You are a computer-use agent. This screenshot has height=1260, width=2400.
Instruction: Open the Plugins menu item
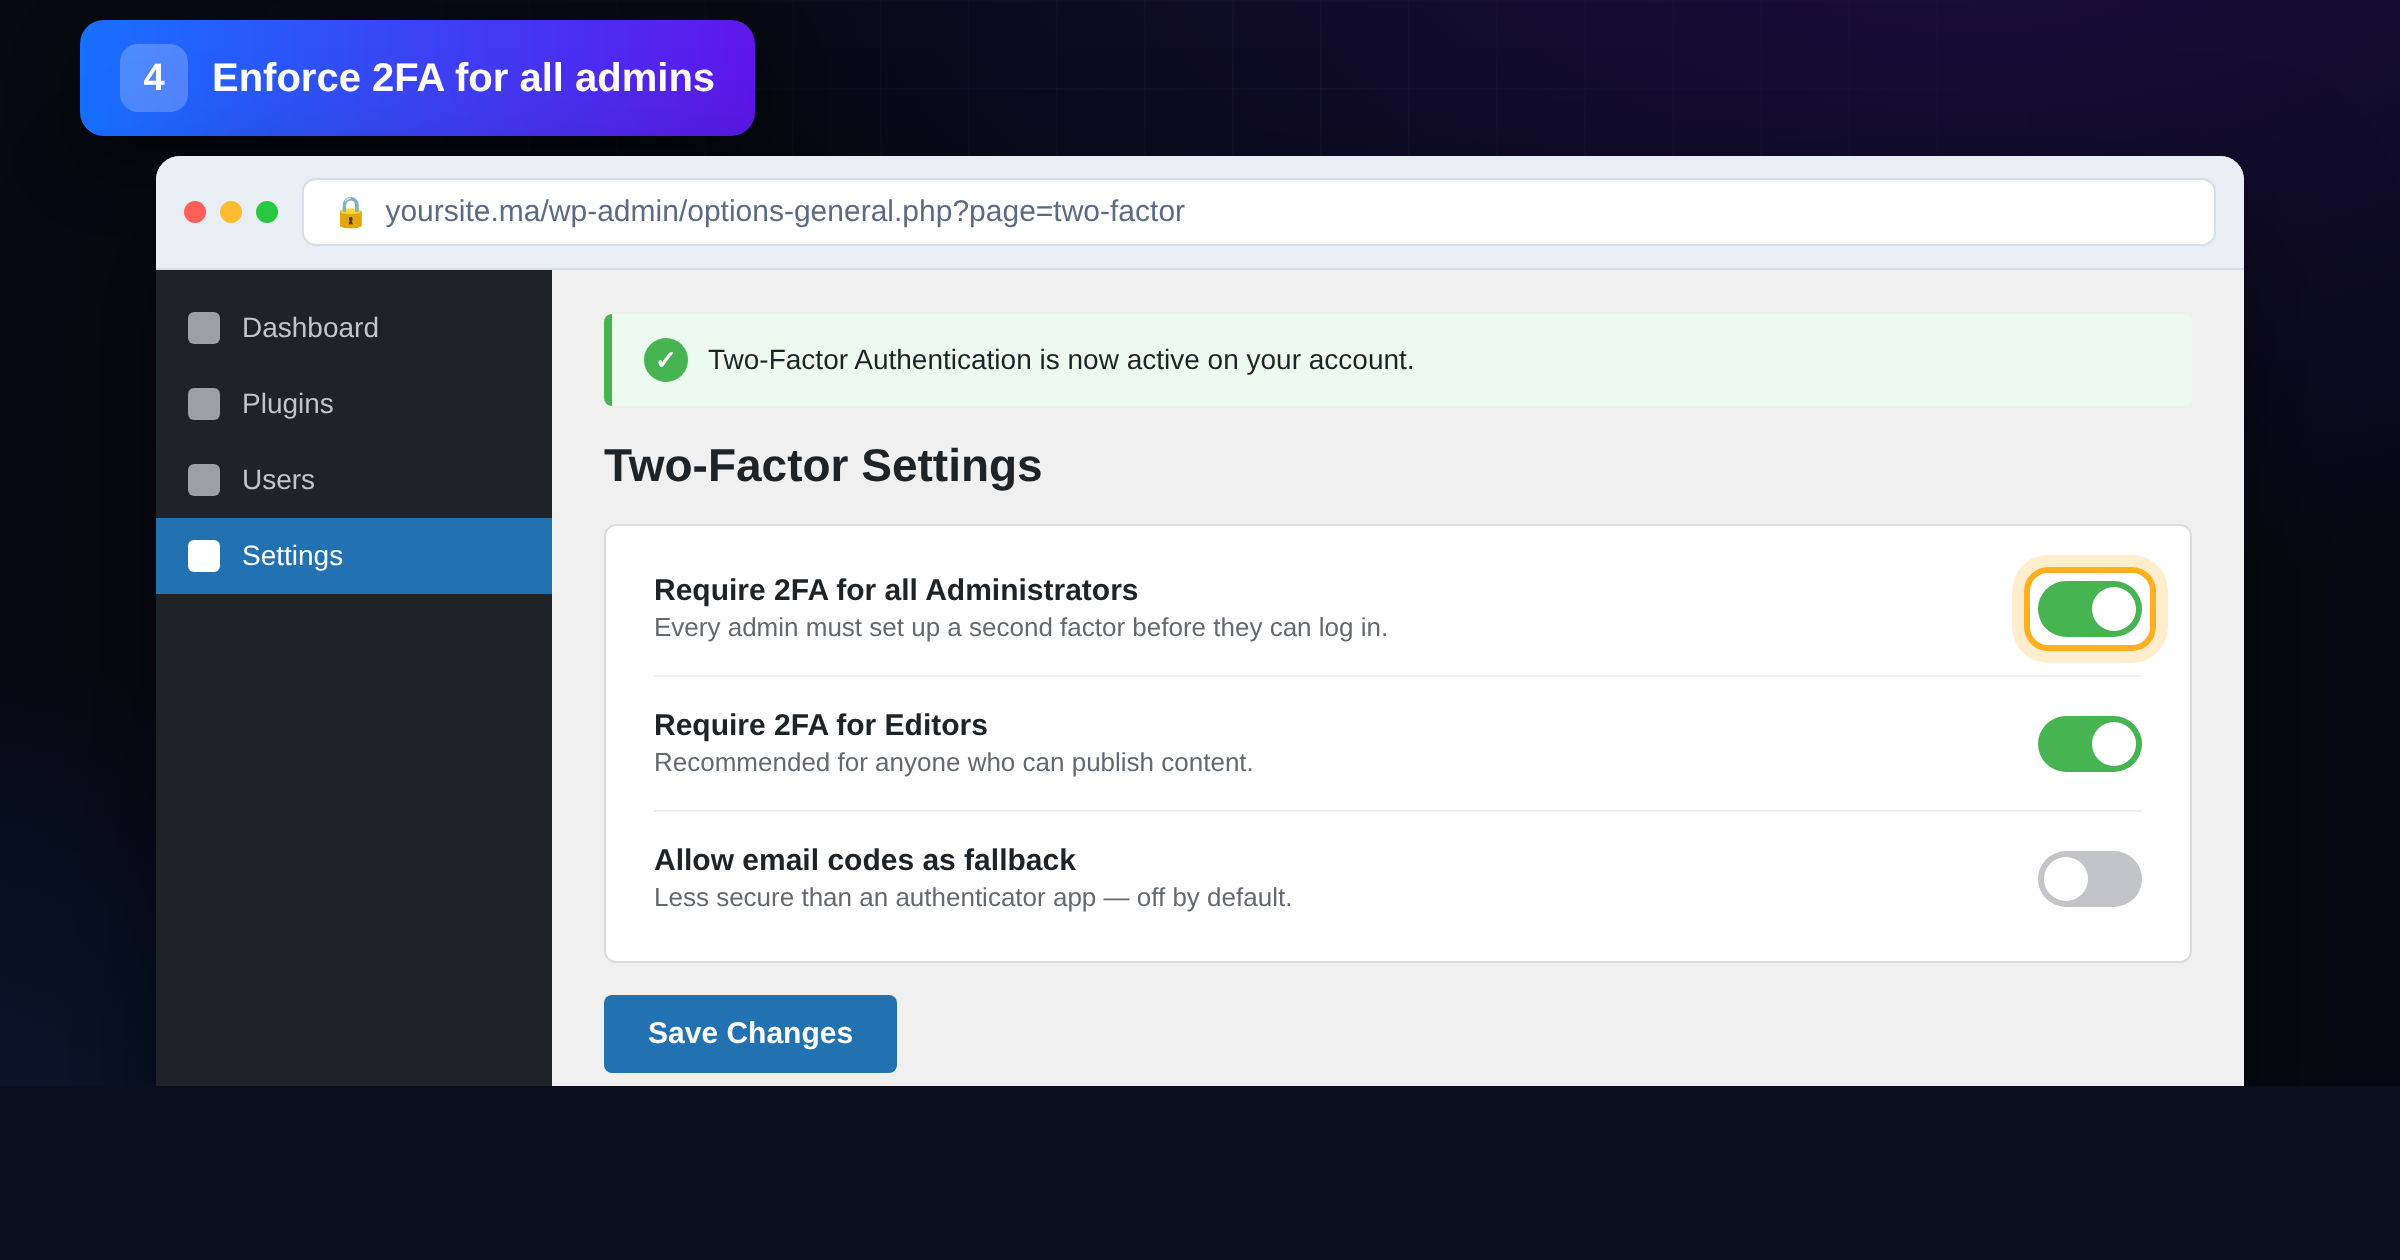pyautogui.click(x=354, y=404)
